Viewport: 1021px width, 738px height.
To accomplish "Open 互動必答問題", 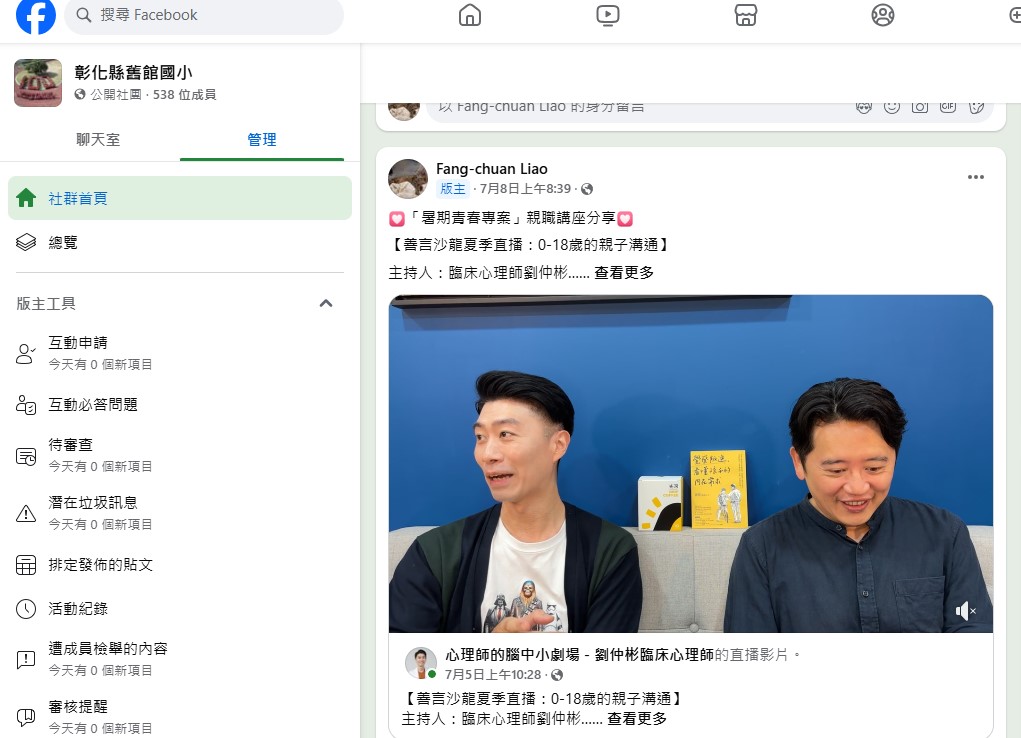I will pyautogui.click(x=180, y=404).
